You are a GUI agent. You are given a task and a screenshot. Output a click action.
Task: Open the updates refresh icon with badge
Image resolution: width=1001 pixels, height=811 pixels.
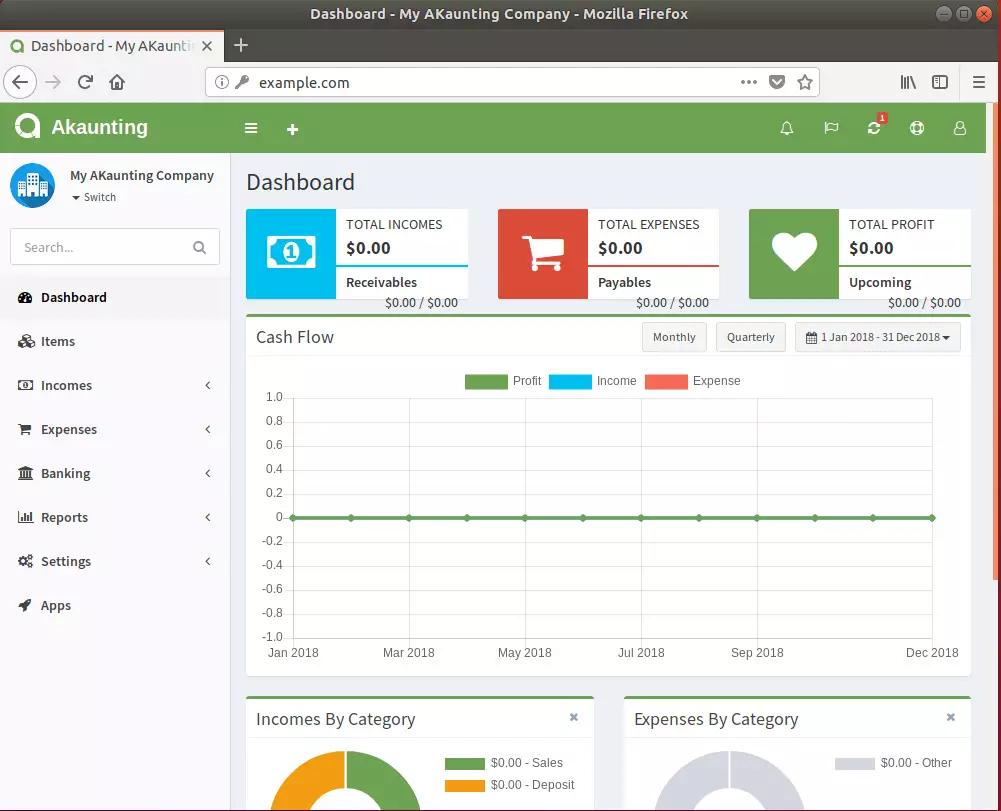[x=874, y=128]
